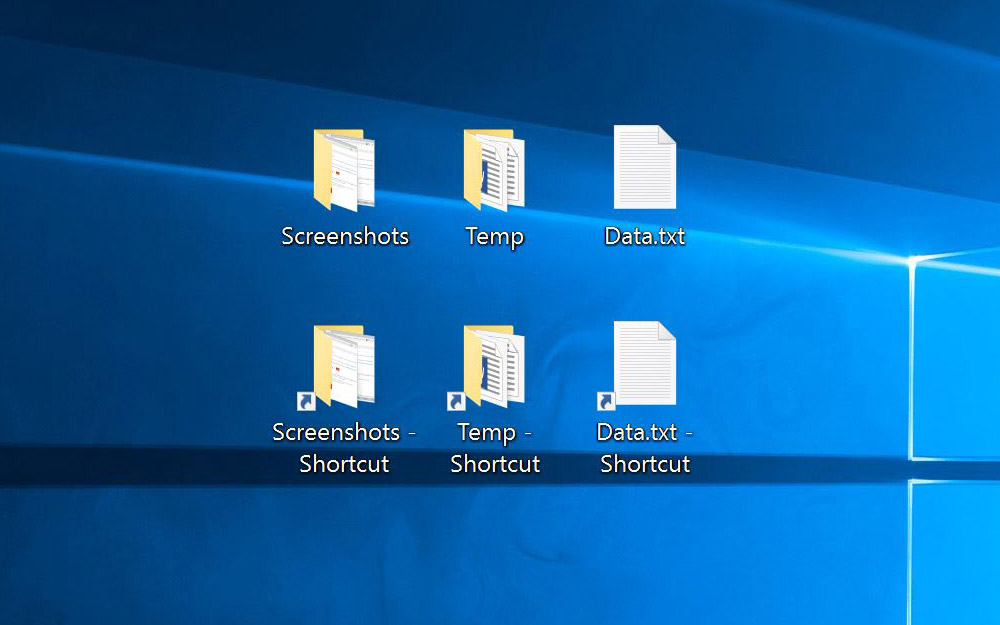The height and width of the screenshot is (625, 1000).
Task: Click the 'Temp - Shortcut' label text
Action: (x=495, y=448)
